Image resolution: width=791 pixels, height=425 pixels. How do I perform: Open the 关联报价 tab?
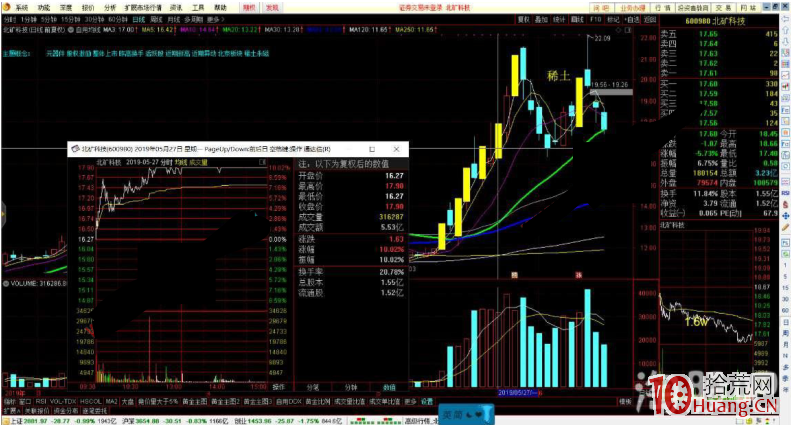point(37,411)
